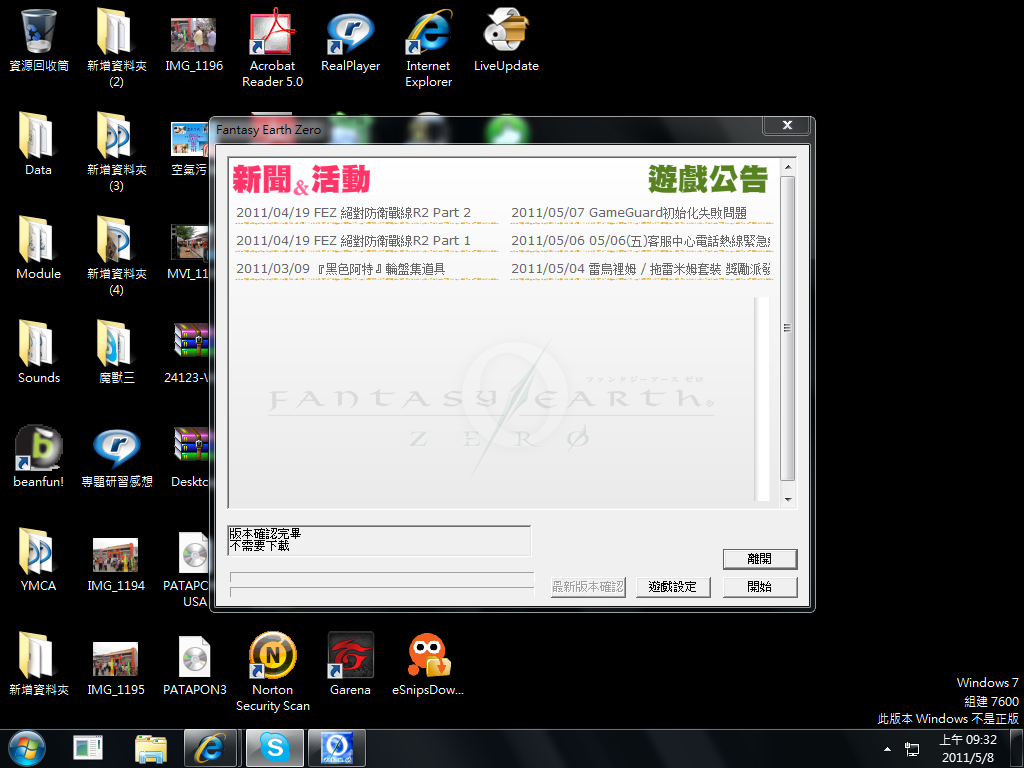Click the 最新版本確認 version check button
Image resolution: width=1024 pixels, height=768 pixels.
tap(588, 586)
